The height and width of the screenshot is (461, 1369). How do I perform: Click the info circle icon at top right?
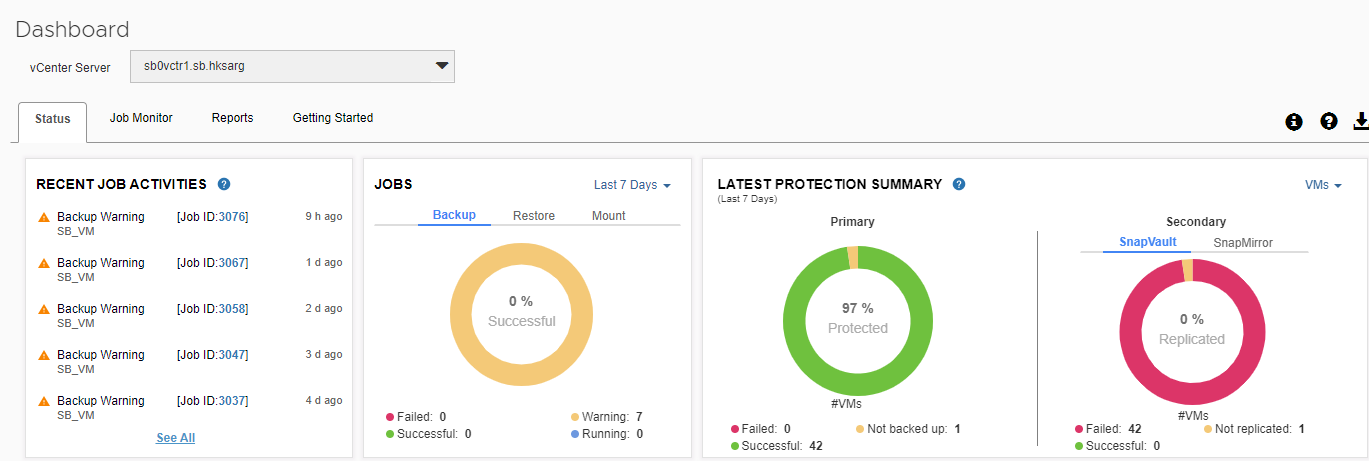(1294, 121)
